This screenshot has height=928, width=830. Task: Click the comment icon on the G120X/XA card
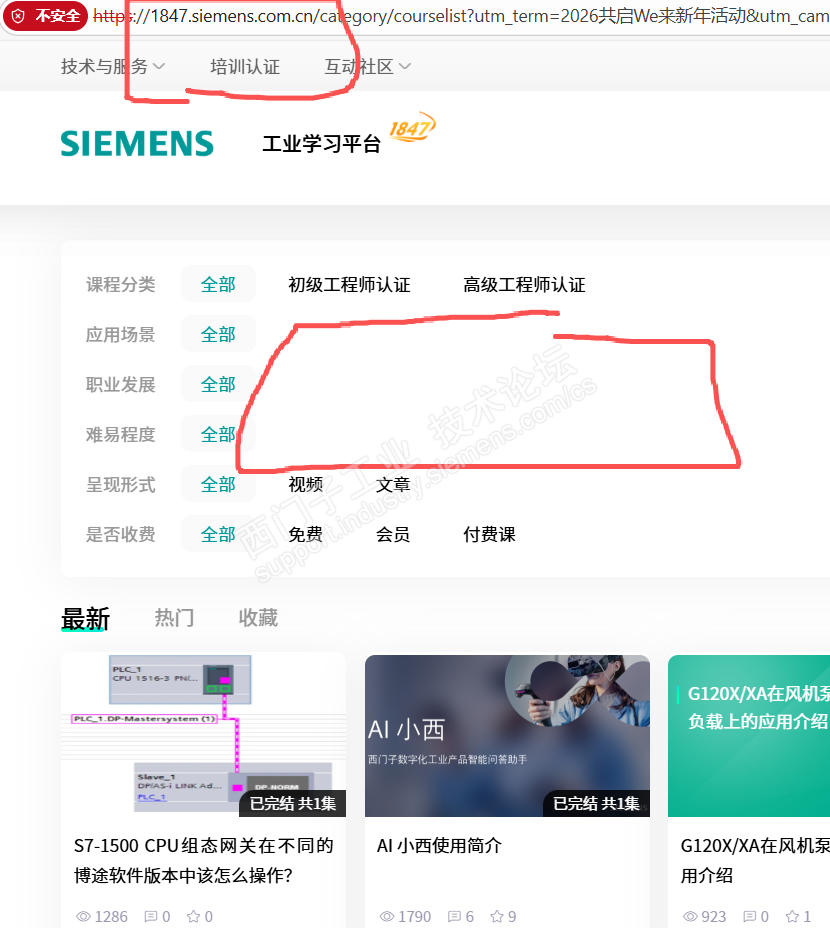(749, 916)
